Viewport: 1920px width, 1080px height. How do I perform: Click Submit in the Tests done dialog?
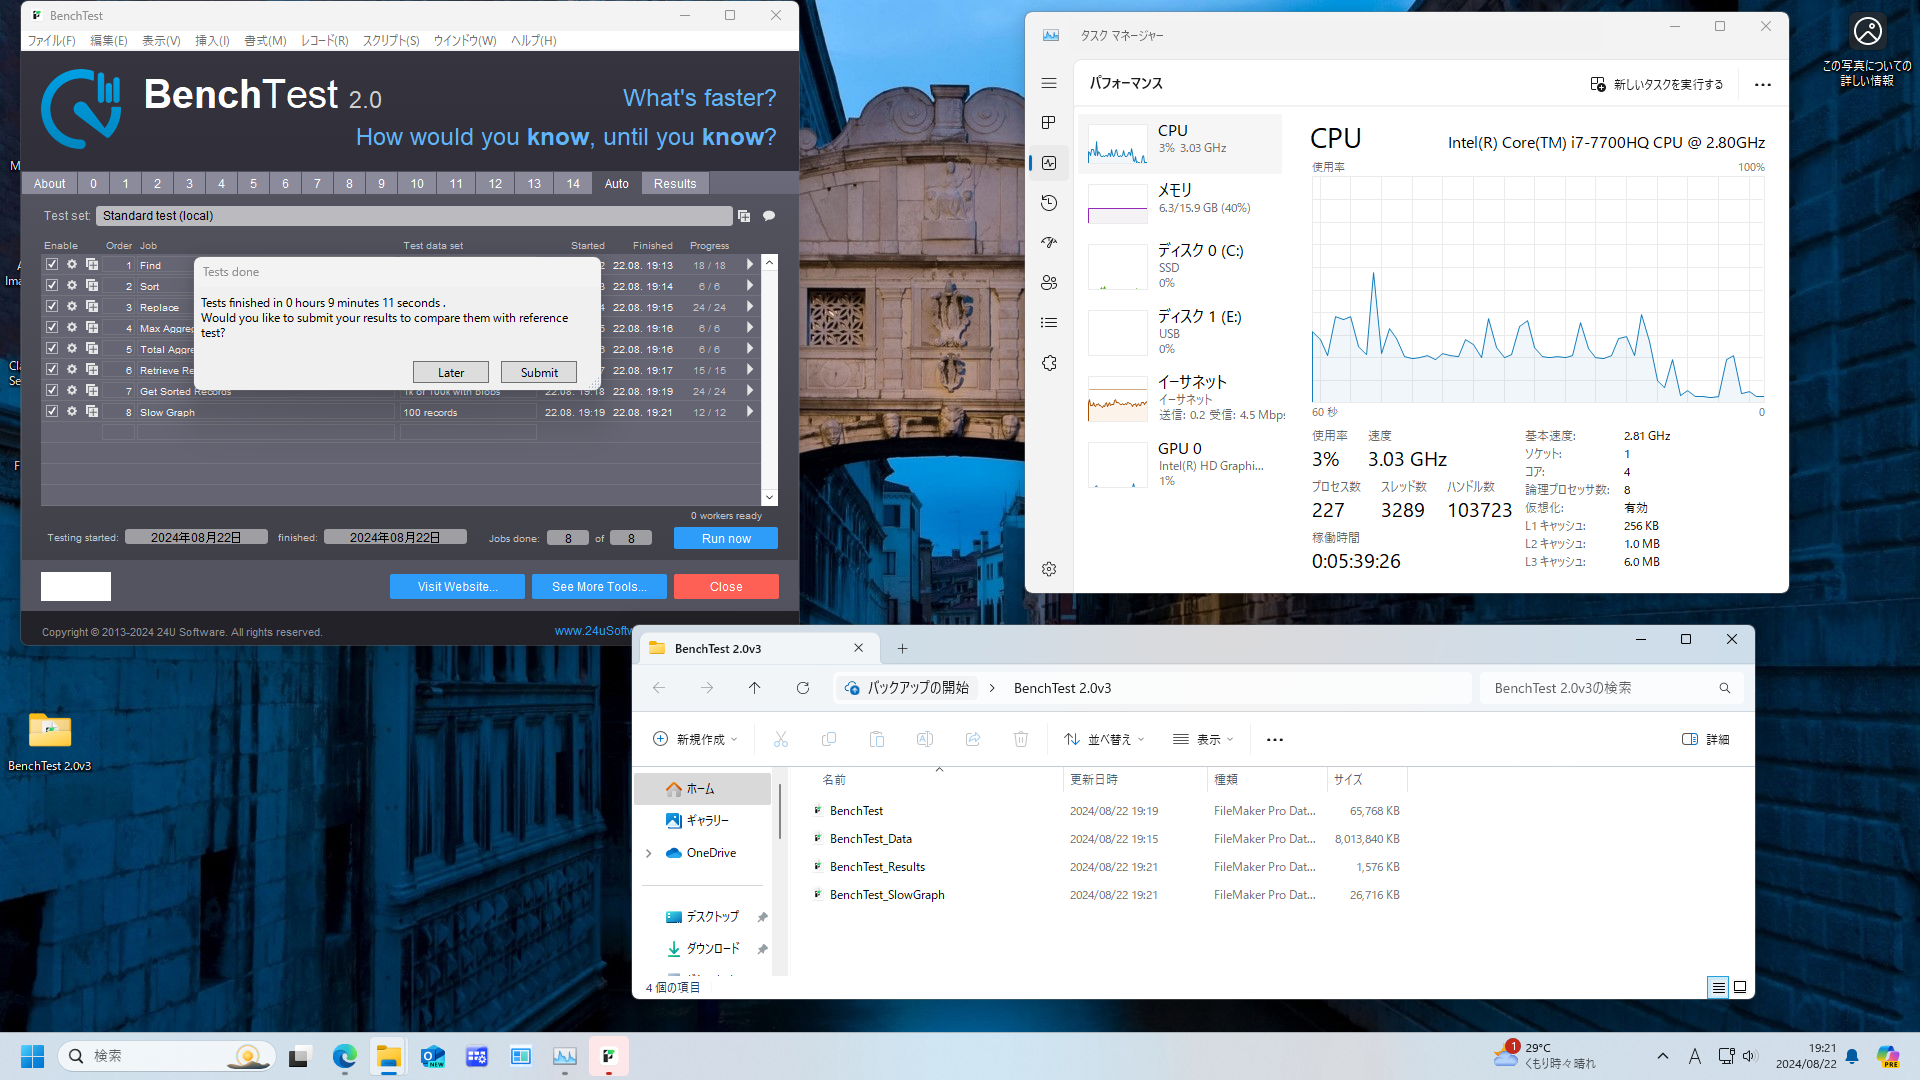[x=539, y=373]
